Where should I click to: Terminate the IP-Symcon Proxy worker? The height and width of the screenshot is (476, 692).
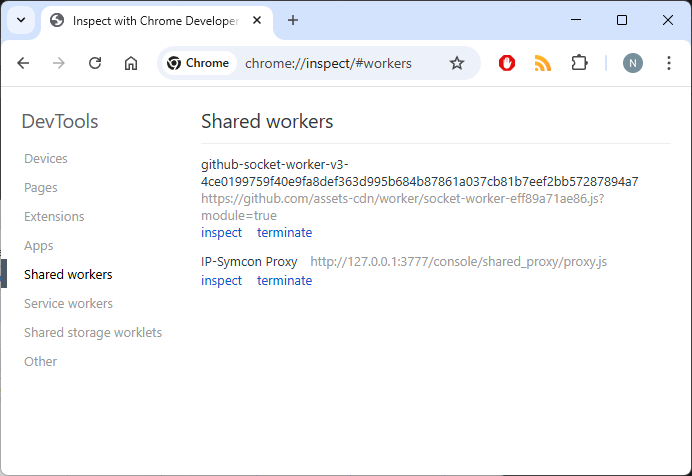coord(285,281)
